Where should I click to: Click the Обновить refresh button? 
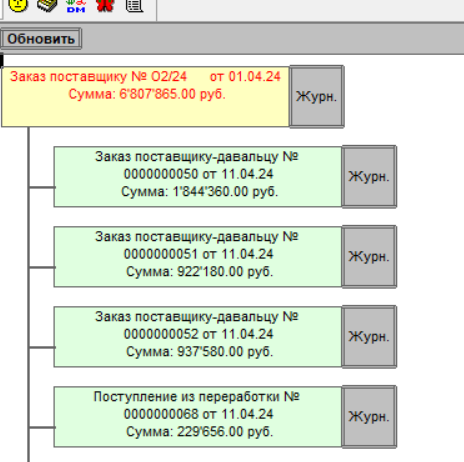click(x=41, y=39)
